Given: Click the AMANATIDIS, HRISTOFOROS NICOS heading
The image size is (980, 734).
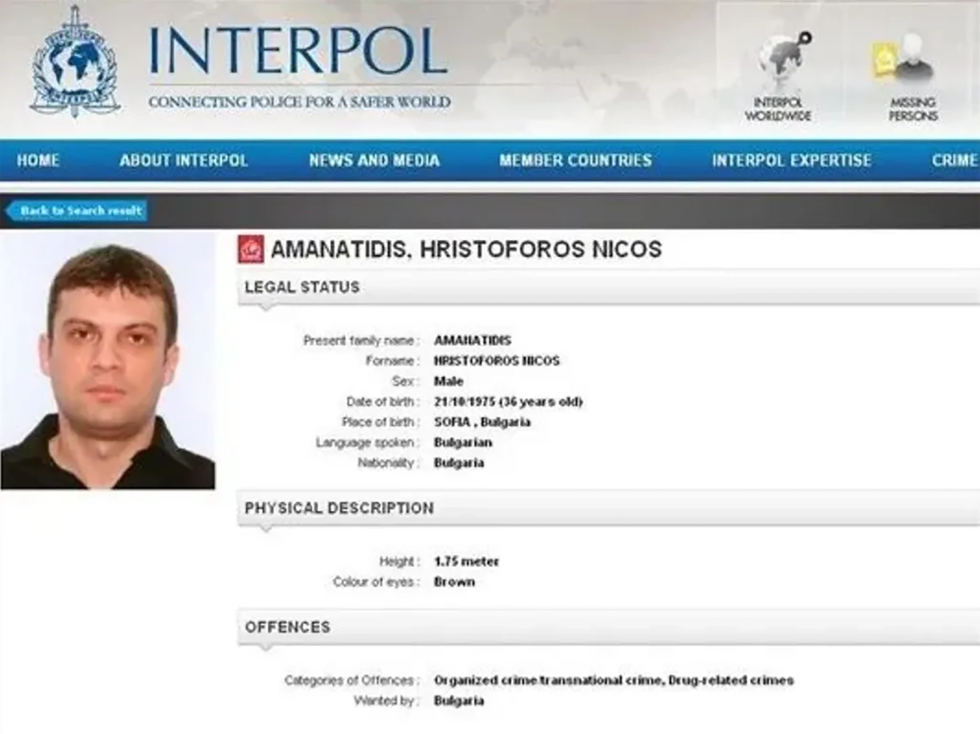Looking at the screenshot, I should click(466, 249).
